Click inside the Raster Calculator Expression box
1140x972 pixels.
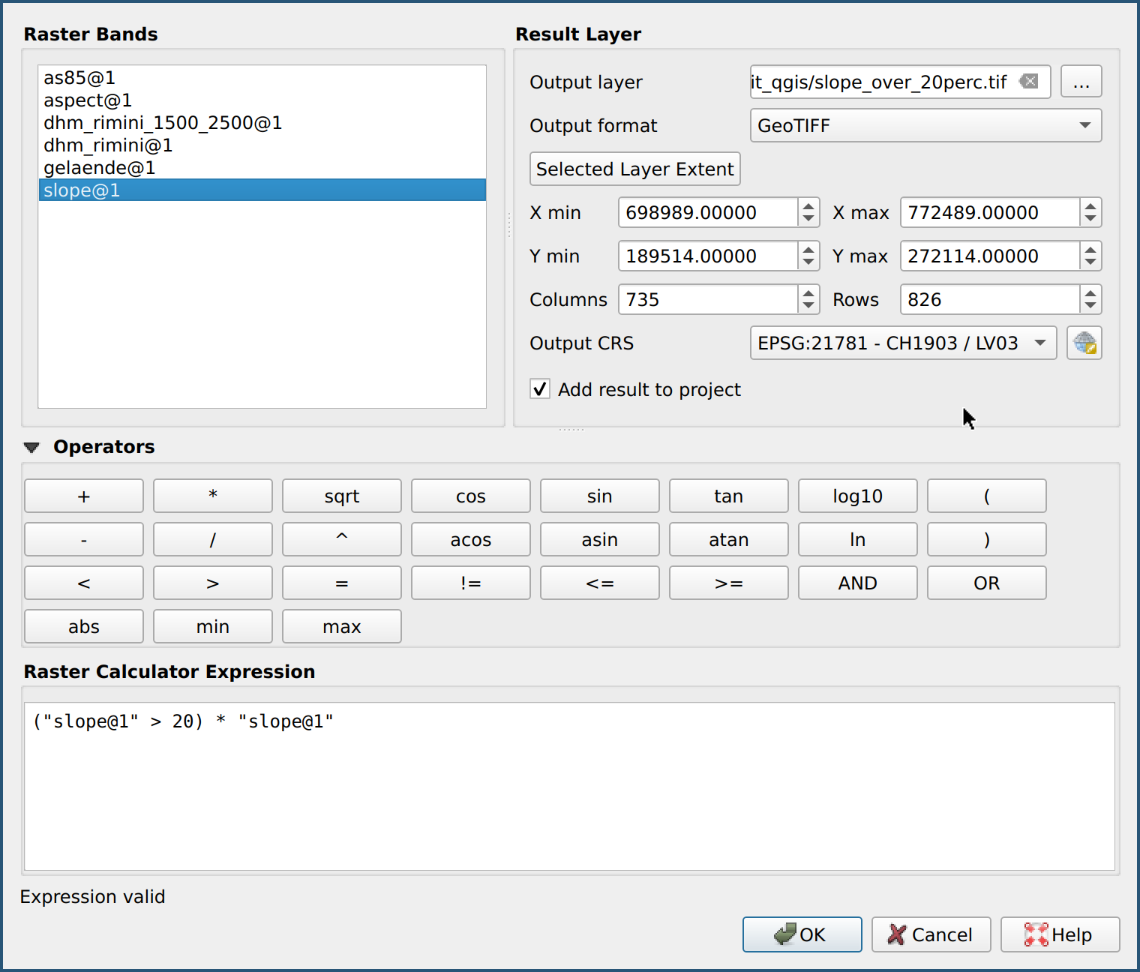point(568,790)
